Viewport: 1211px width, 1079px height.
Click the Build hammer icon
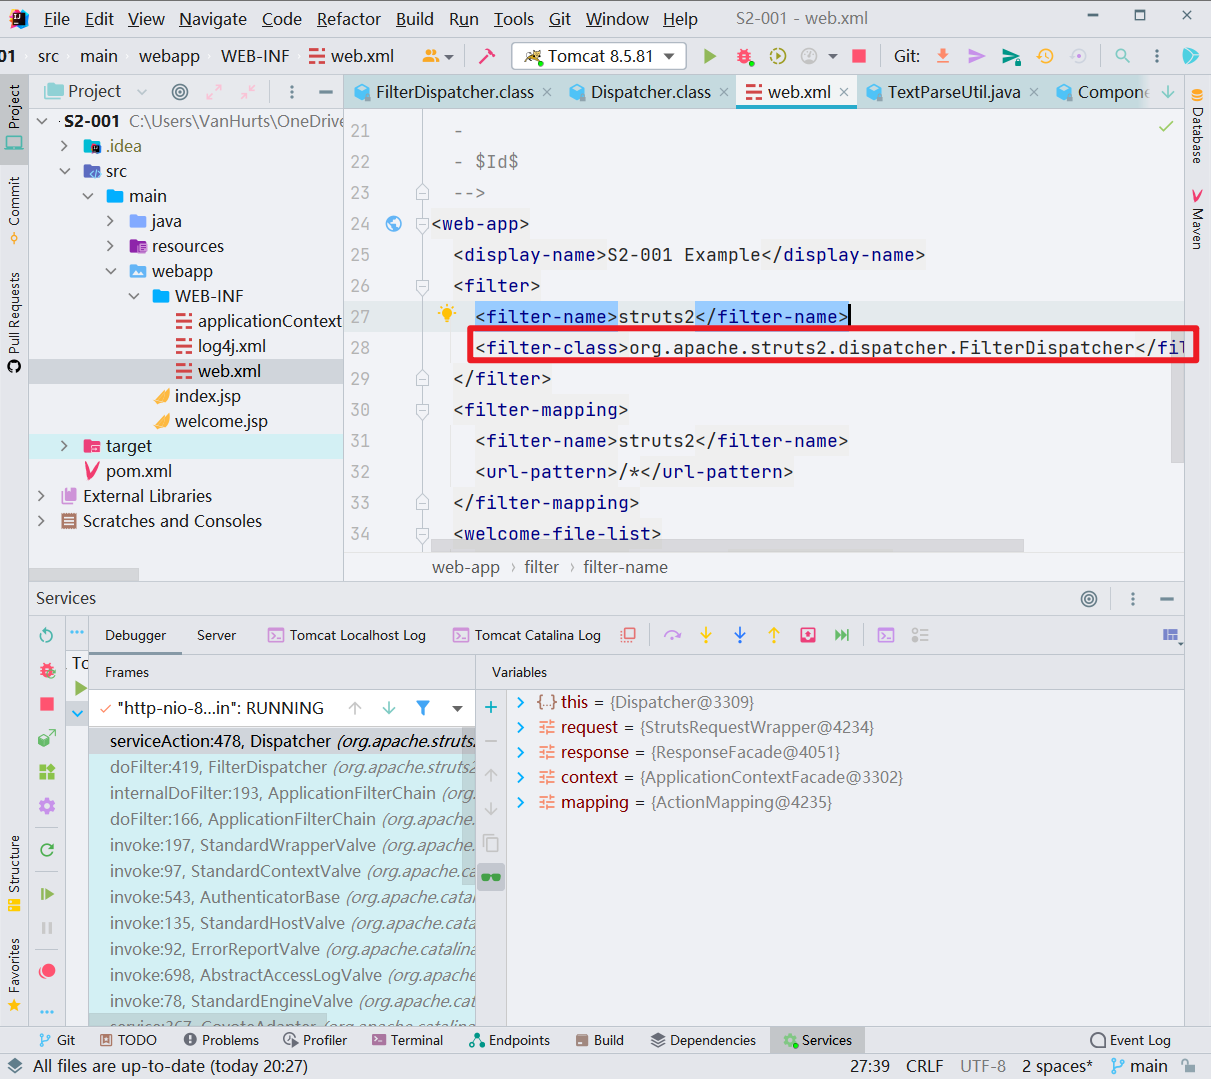pyautogui.click(x=487, y=56)
